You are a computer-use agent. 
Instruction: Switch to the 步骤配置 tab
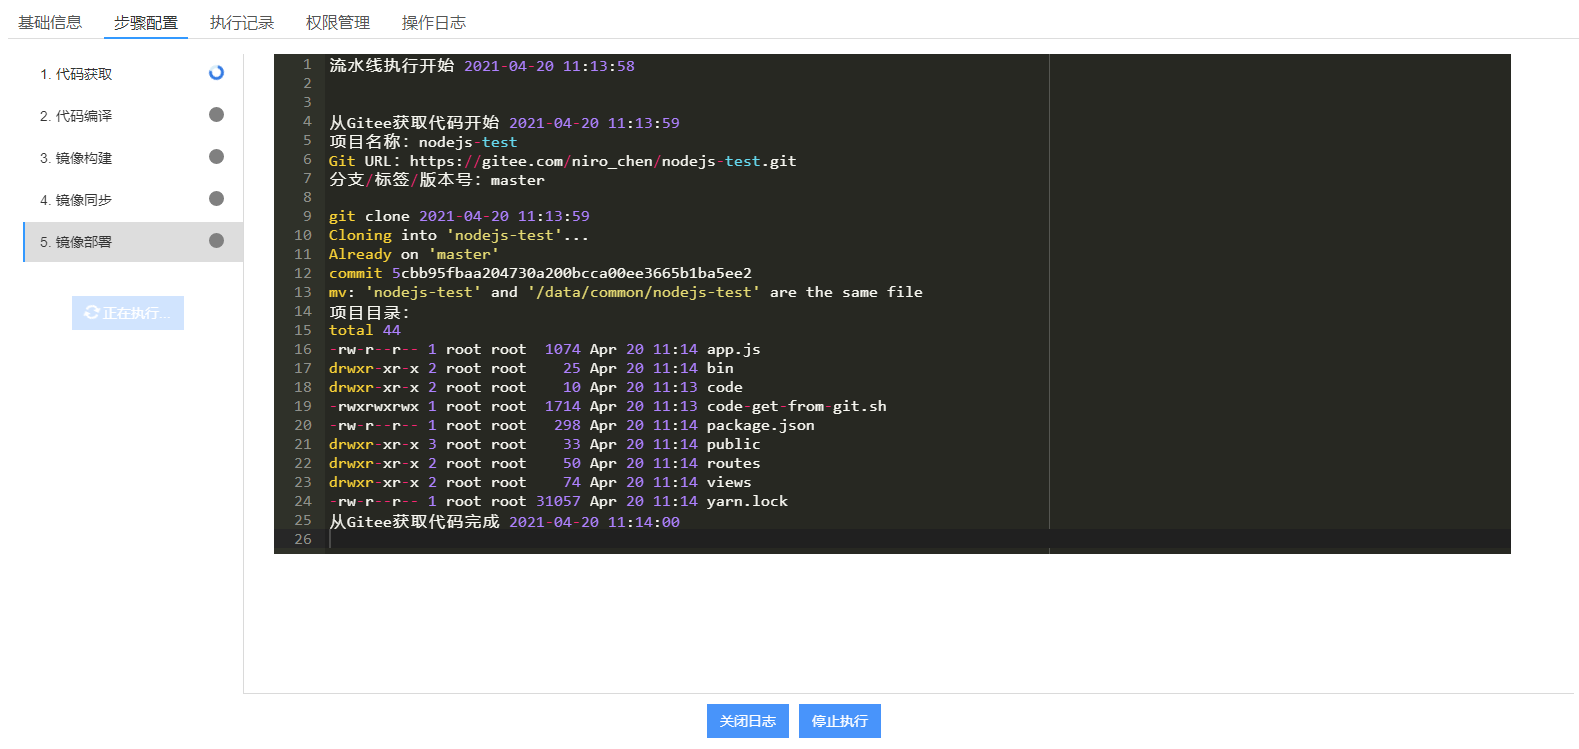[146, 22]
